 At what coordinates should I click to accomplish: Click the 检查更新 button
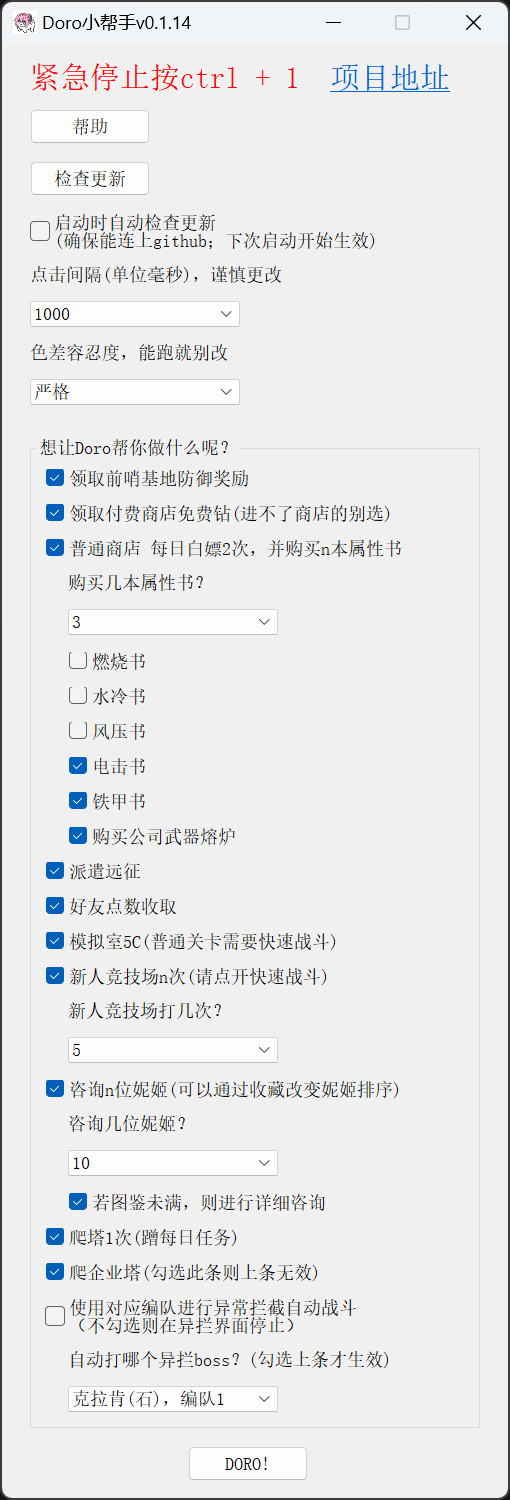tap(90, 179)
